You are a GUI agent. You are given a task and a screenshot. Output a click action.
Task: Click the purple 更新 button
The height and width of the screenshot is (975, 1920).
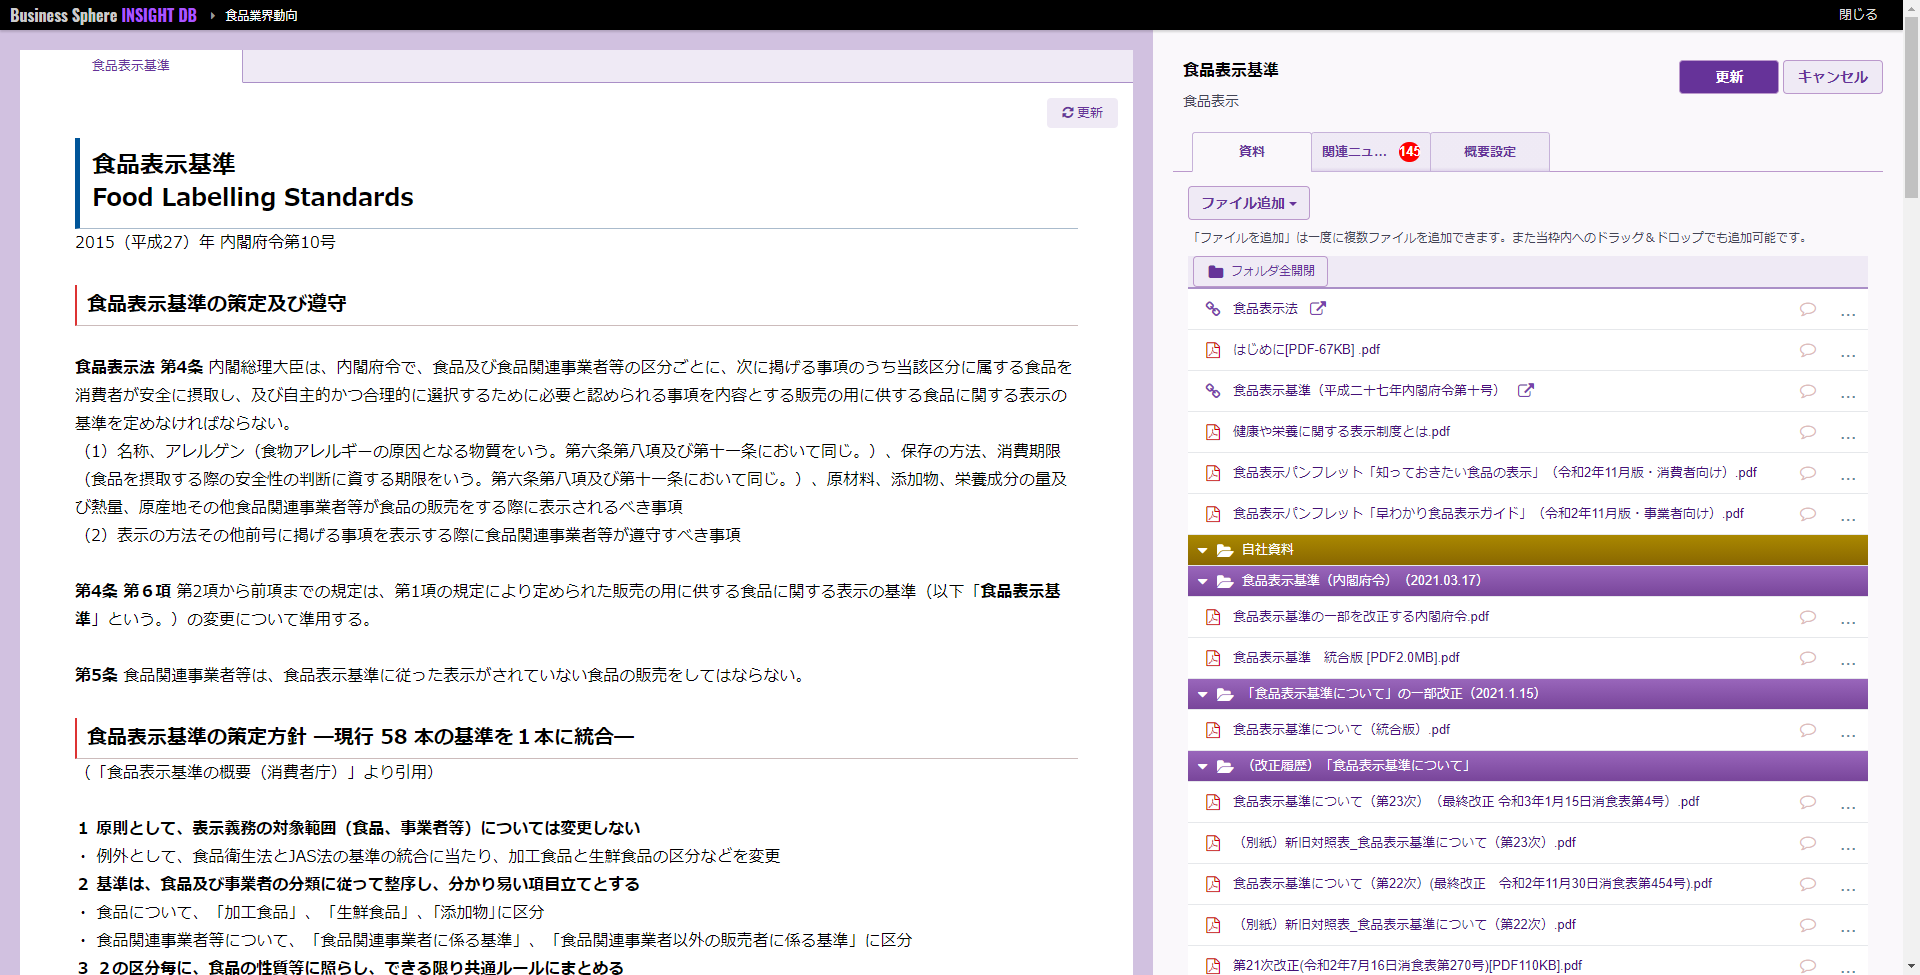1728,77
